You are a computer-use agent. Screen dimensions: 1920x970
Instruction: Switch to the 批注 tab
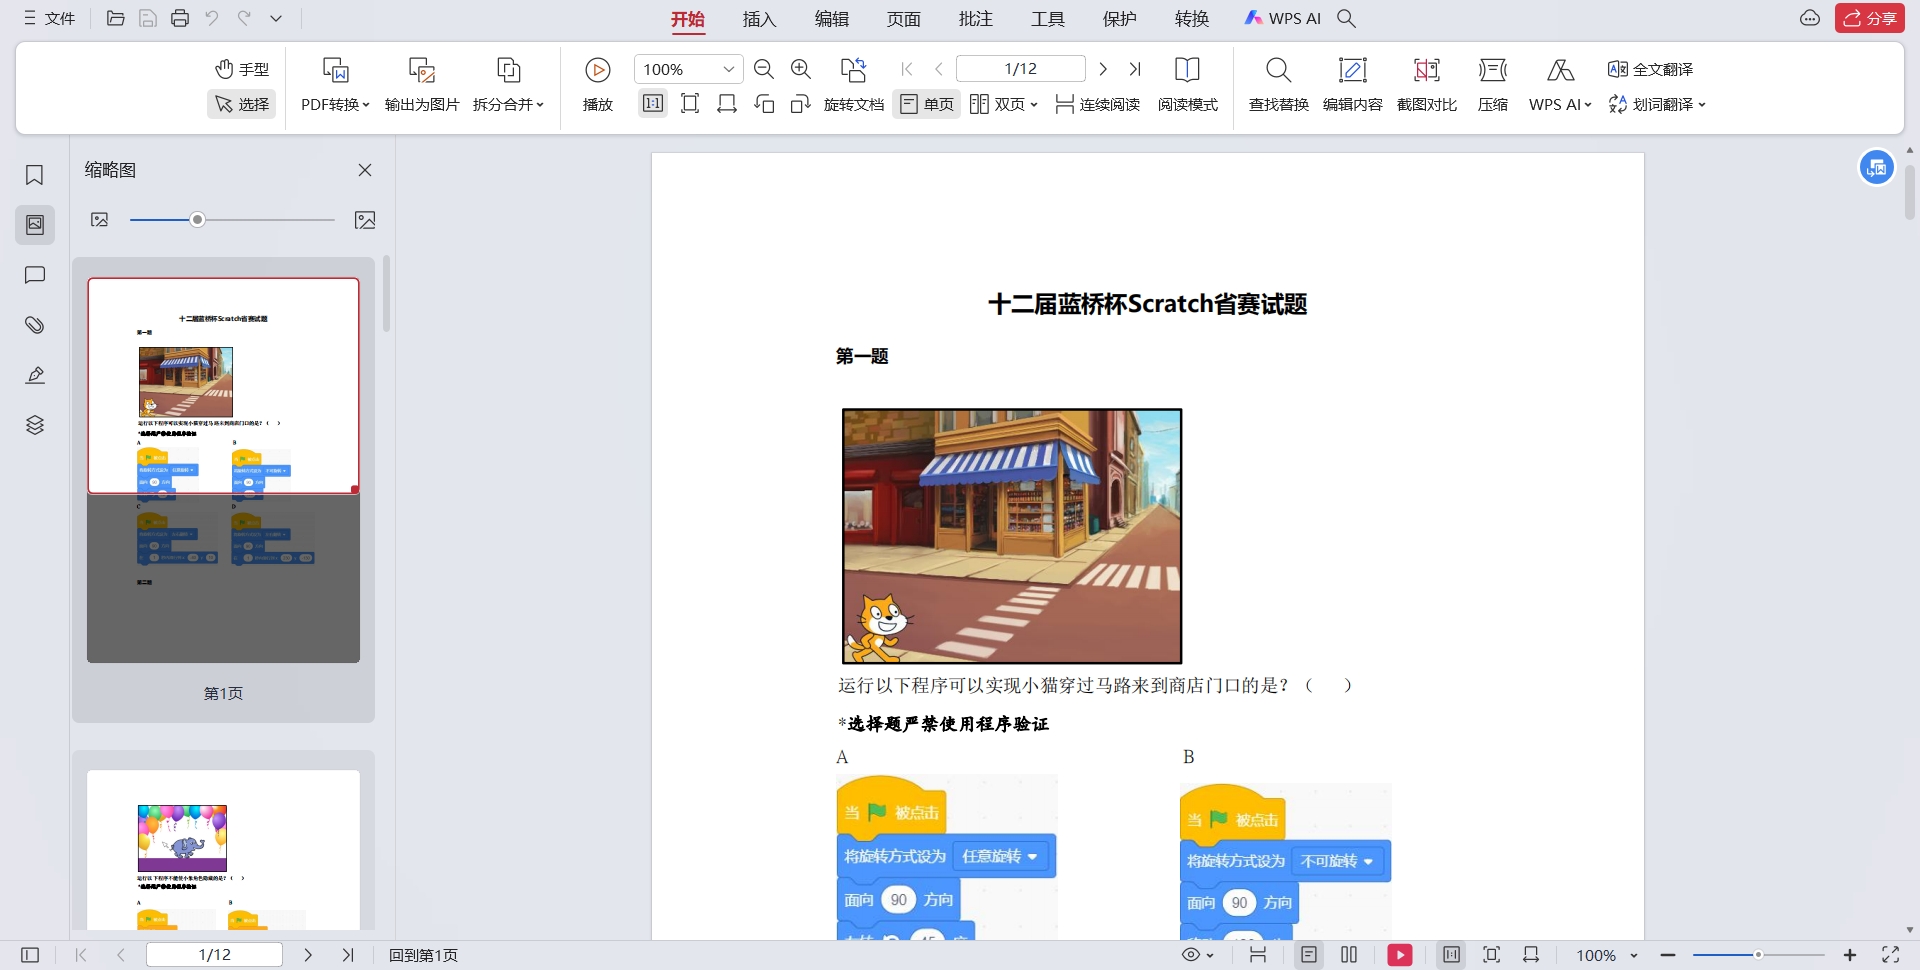coord(975,19)
